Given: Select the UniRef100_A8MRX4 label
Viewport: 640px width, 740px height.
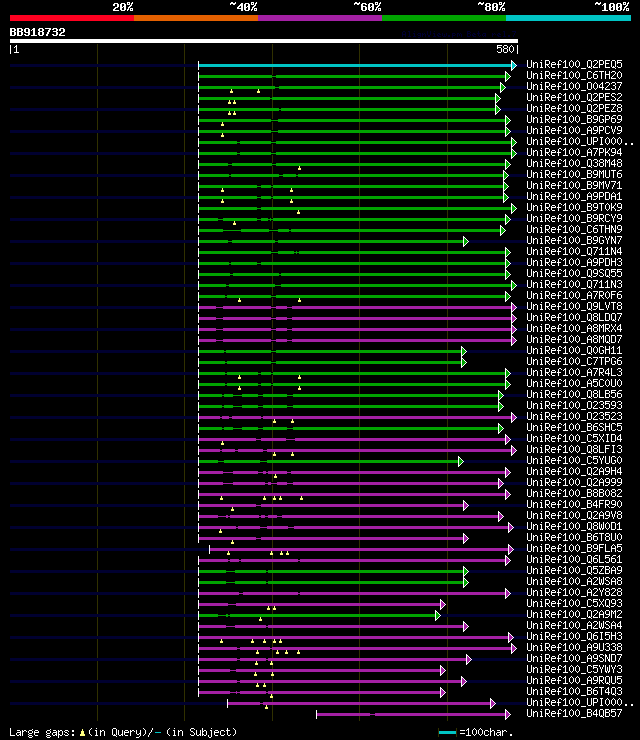Looking at the screenshot, I should (x=574, y=328).
